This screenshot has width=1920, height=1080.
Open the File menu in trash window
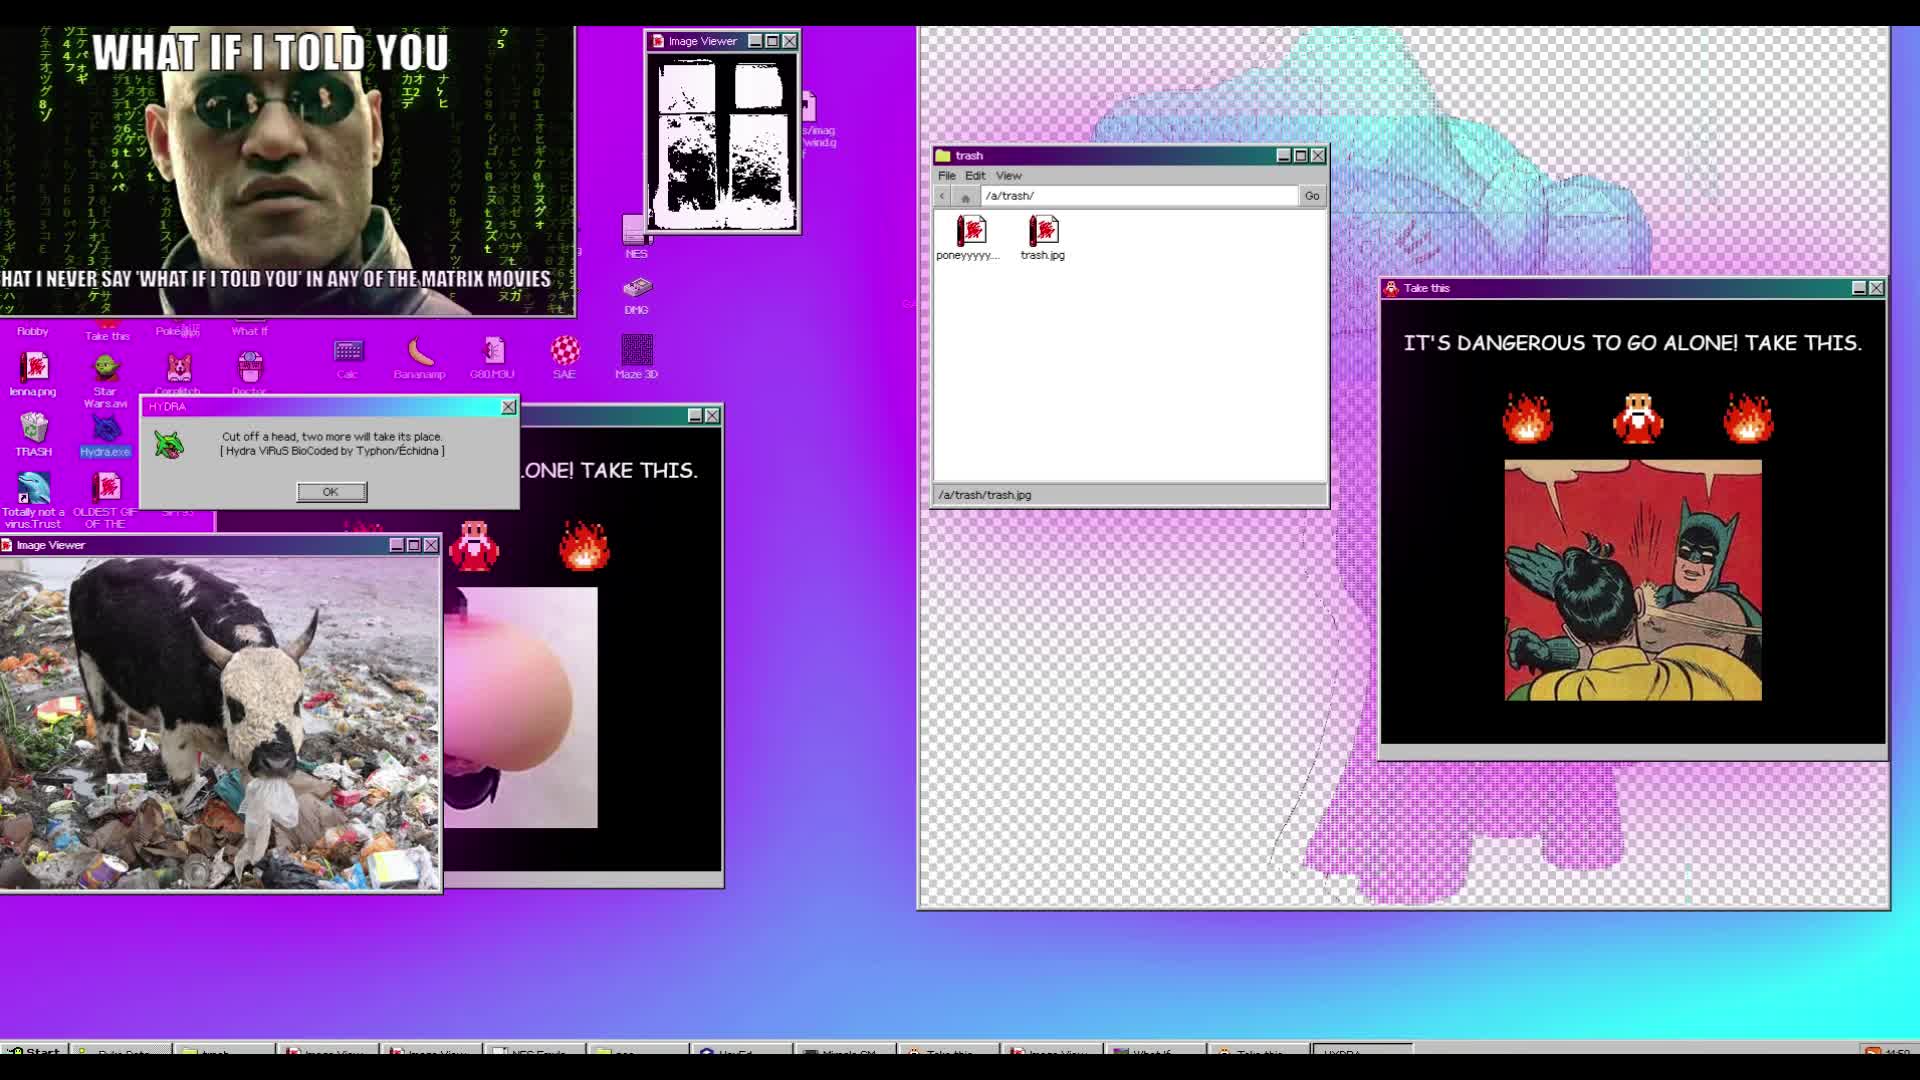tap(946, 176)
